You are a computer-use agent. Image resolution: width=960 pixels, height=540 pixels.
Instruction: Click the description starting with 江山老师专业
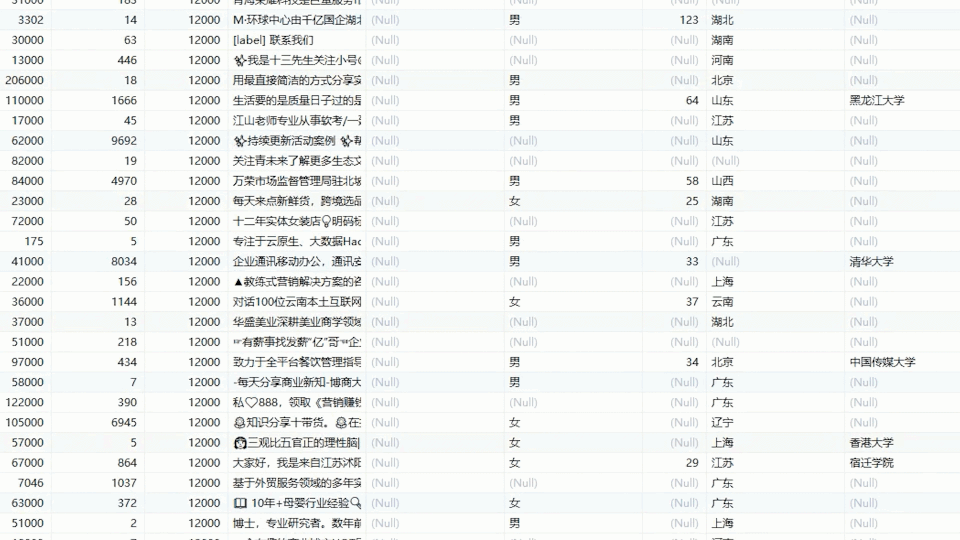[297, 121]
